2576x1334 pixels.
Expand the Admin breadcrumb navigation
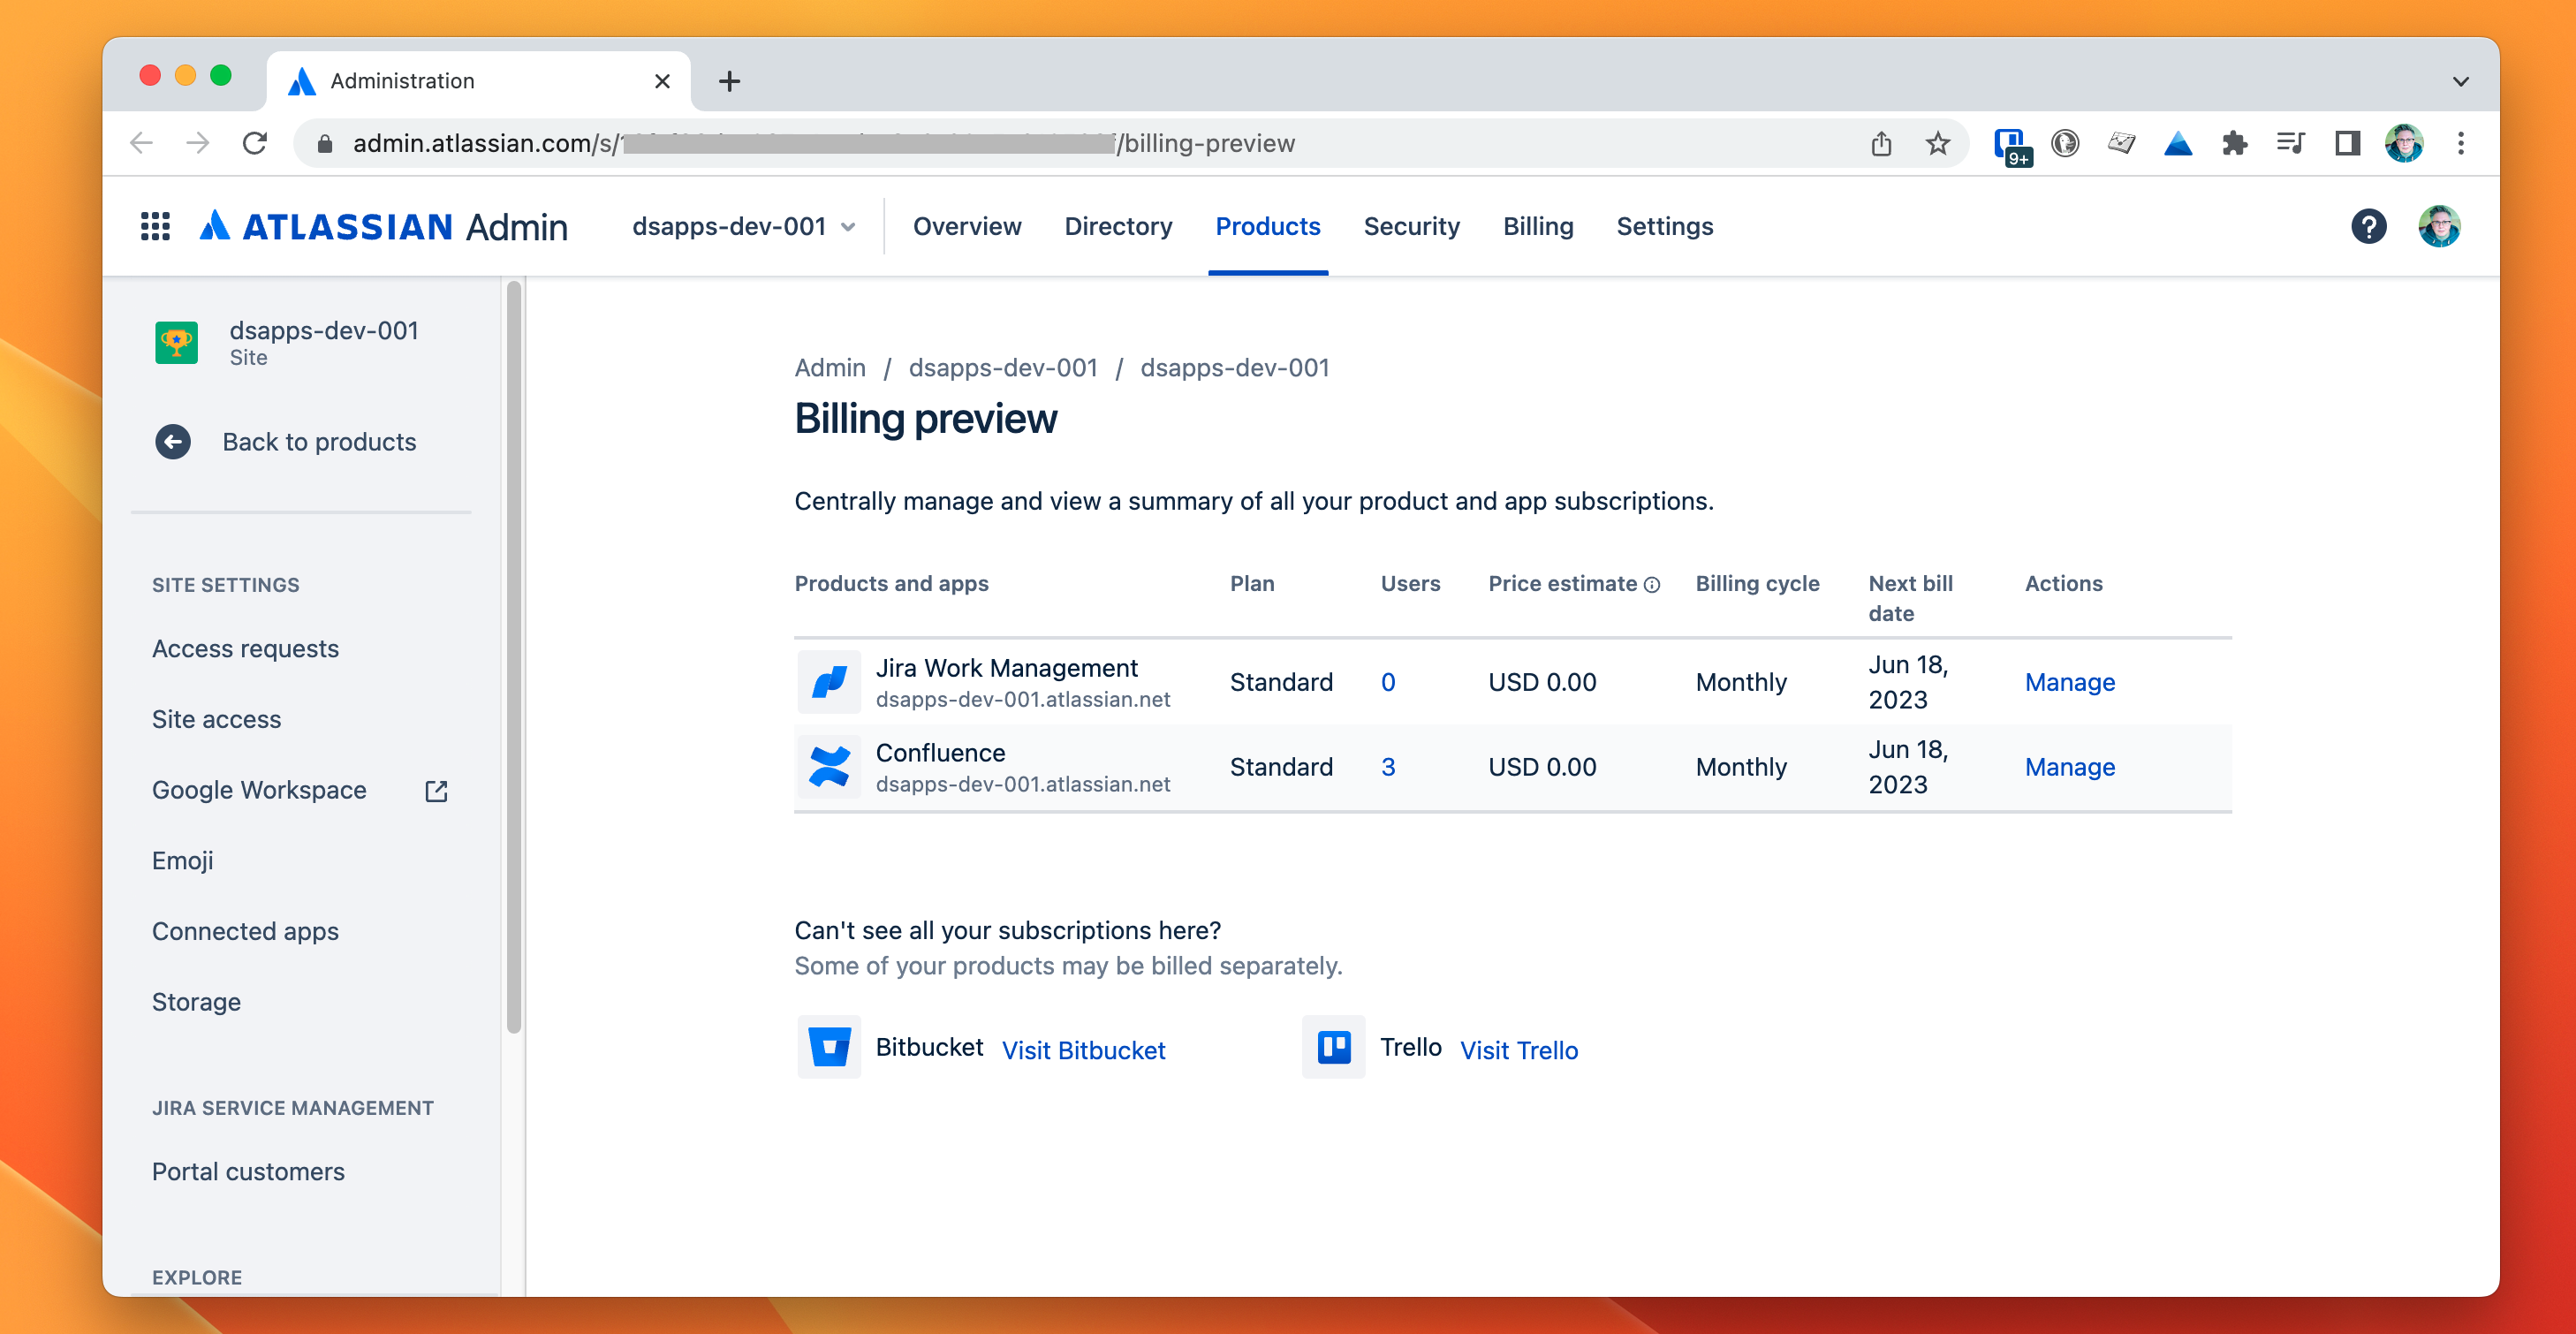(x=830, y=366)
